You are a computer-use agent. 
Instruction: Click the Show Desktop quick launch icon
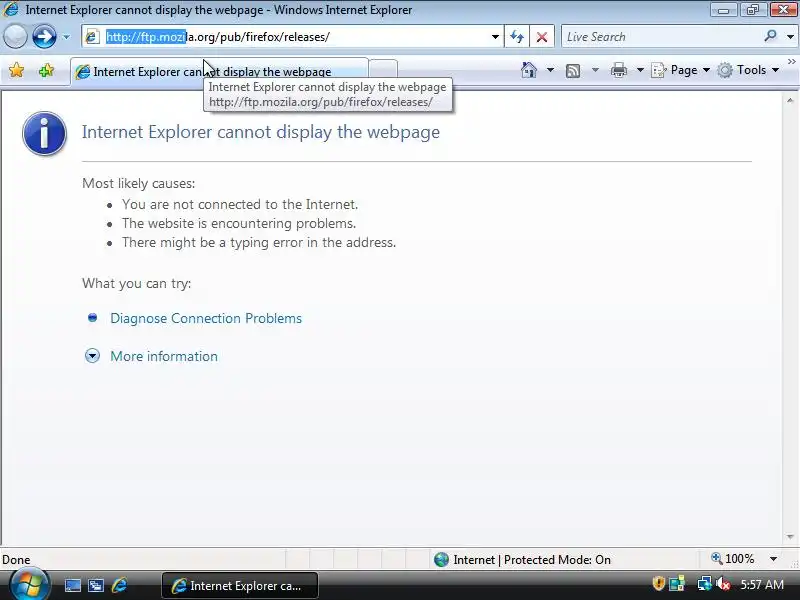point(72,585)
